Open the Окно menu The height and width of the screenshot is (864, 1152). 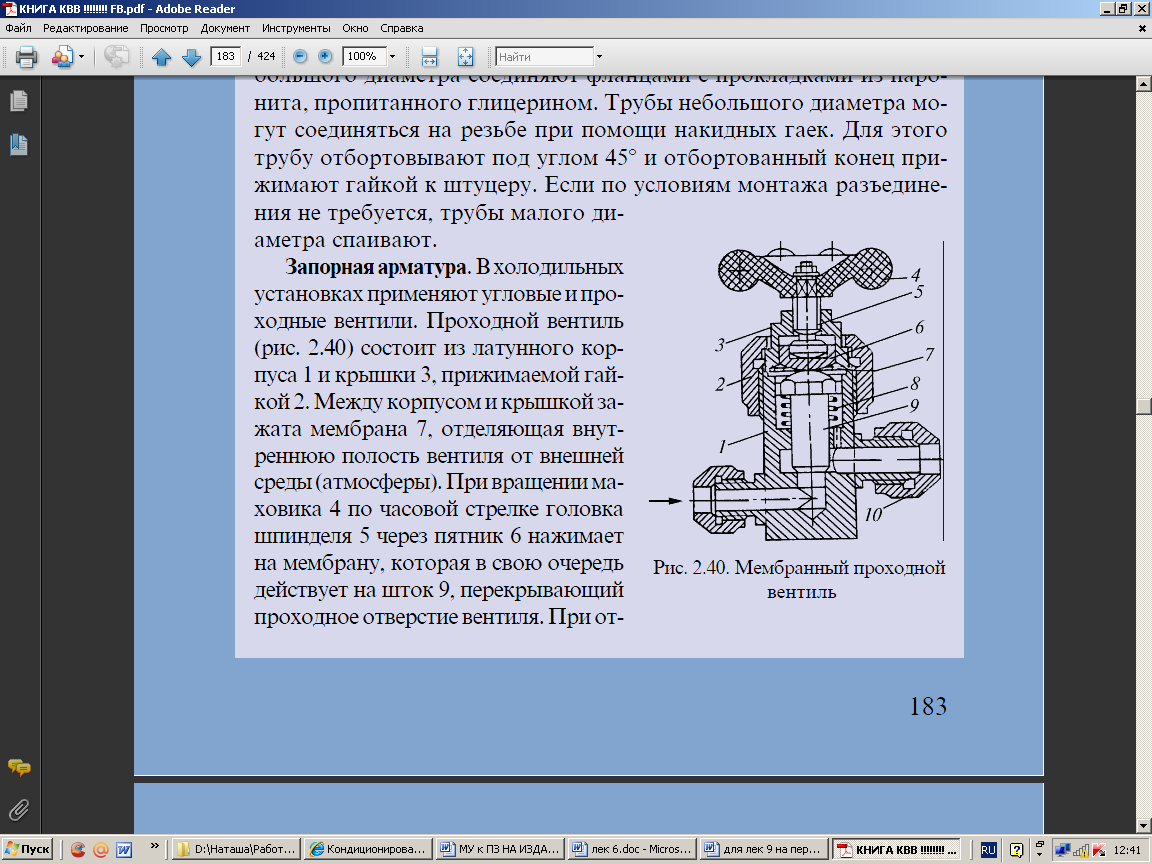tap(355, 28)
